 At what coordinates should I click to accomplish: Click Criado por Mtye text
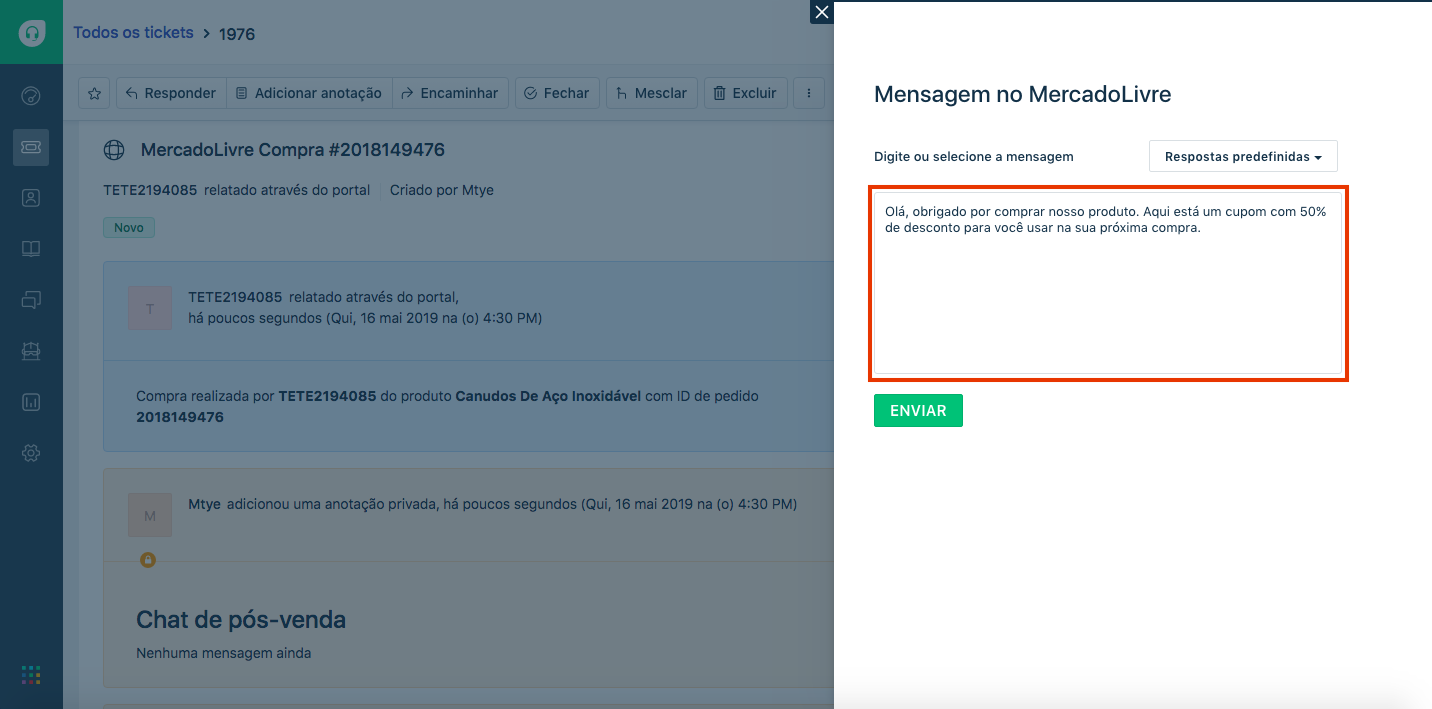point(442,190)
